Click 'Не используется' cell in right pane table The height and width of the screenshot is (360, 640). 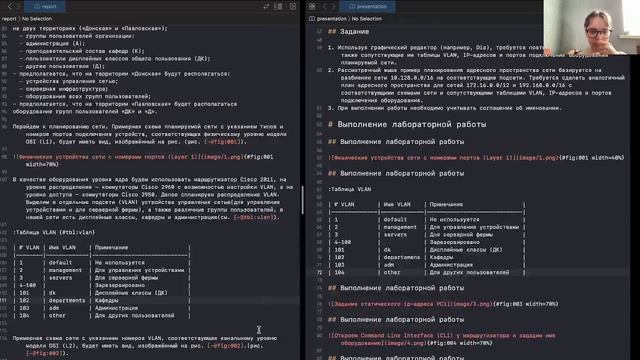click(x=454, y=220)
